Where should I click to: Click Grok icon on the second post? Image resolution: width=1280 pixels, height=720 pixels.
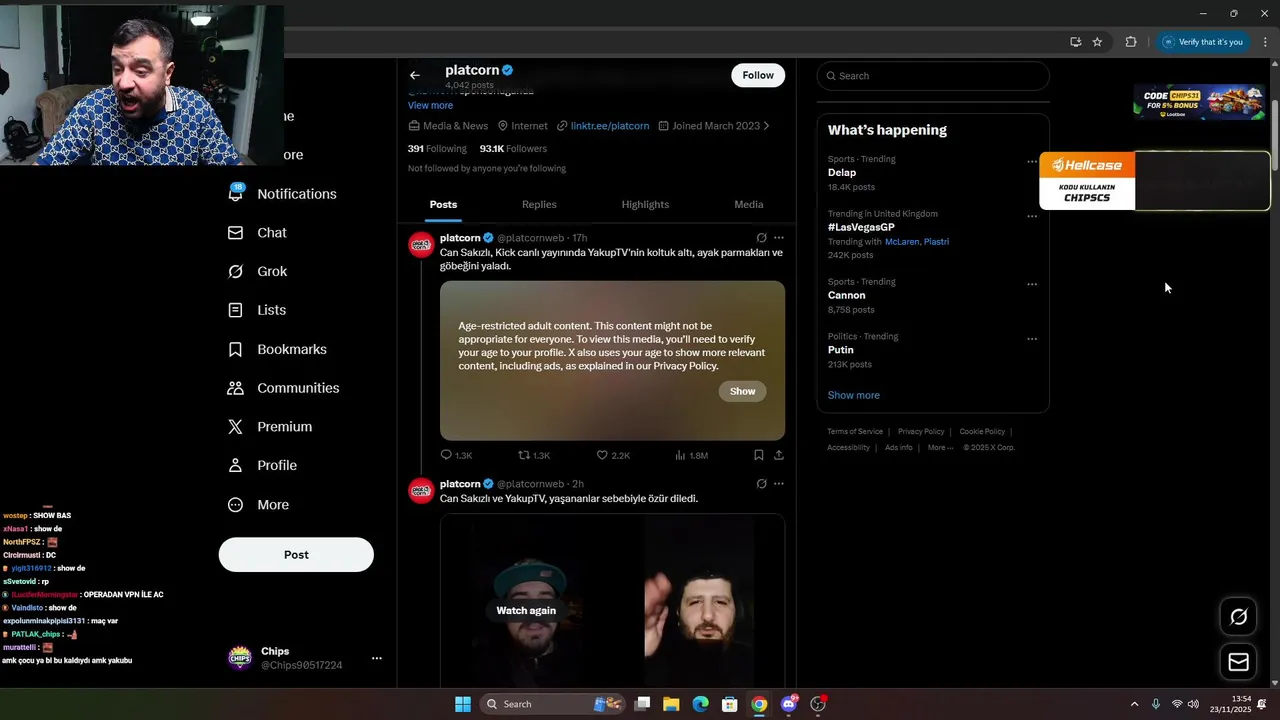tap(762, 484)
